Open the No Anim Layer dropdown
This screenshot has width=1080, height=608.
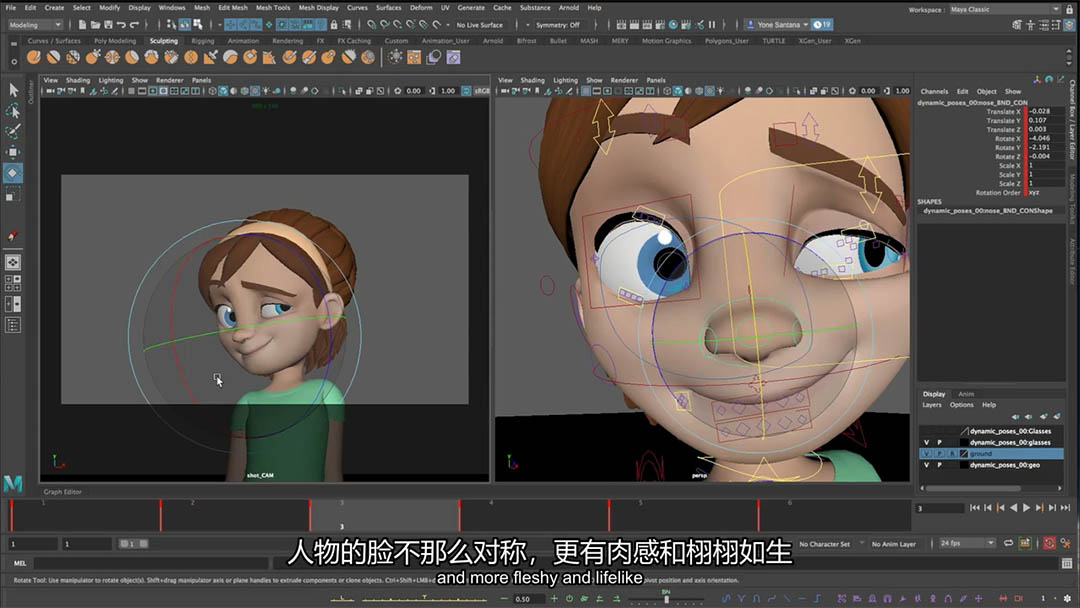[x=895, y=544]
